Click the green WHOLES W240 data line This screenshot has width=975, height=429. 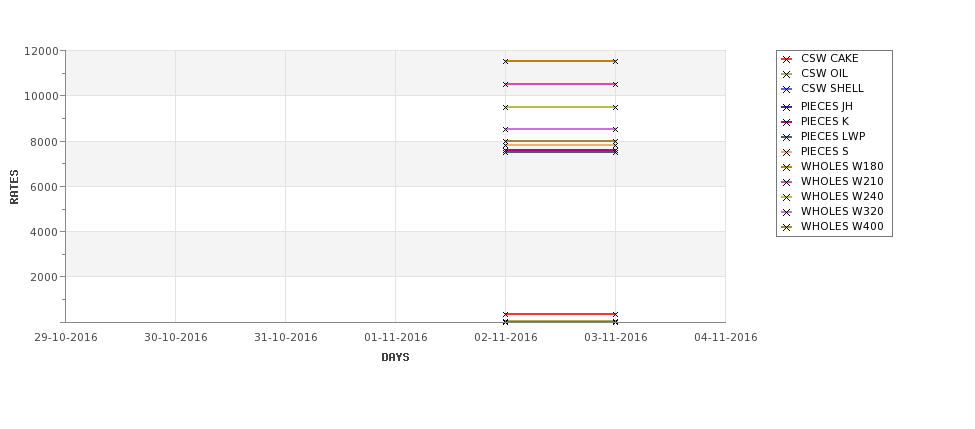(560, 107)
